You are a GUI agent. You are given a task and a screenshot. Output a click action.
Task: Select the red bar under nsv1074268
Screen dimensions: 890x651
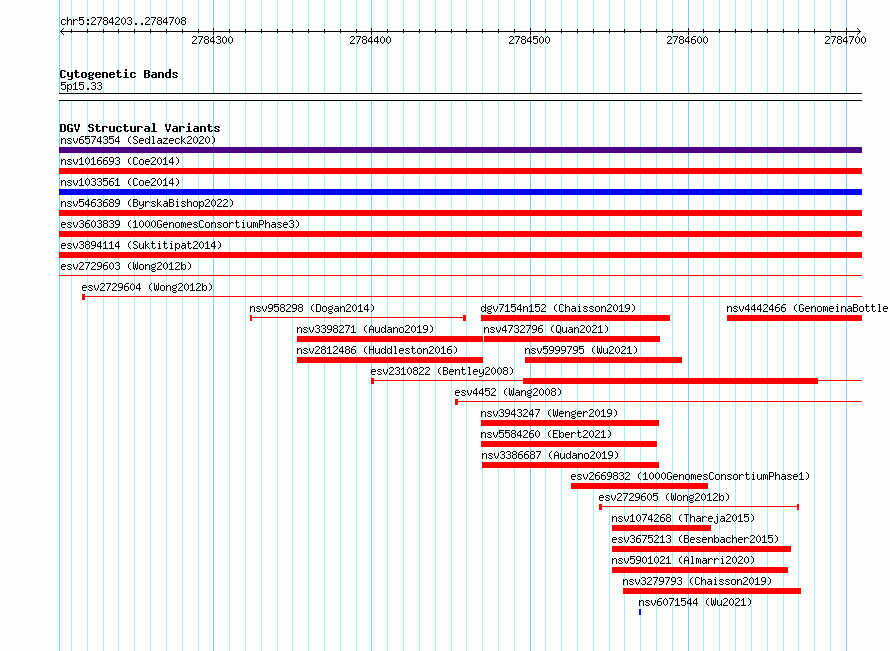pos(661,528)
